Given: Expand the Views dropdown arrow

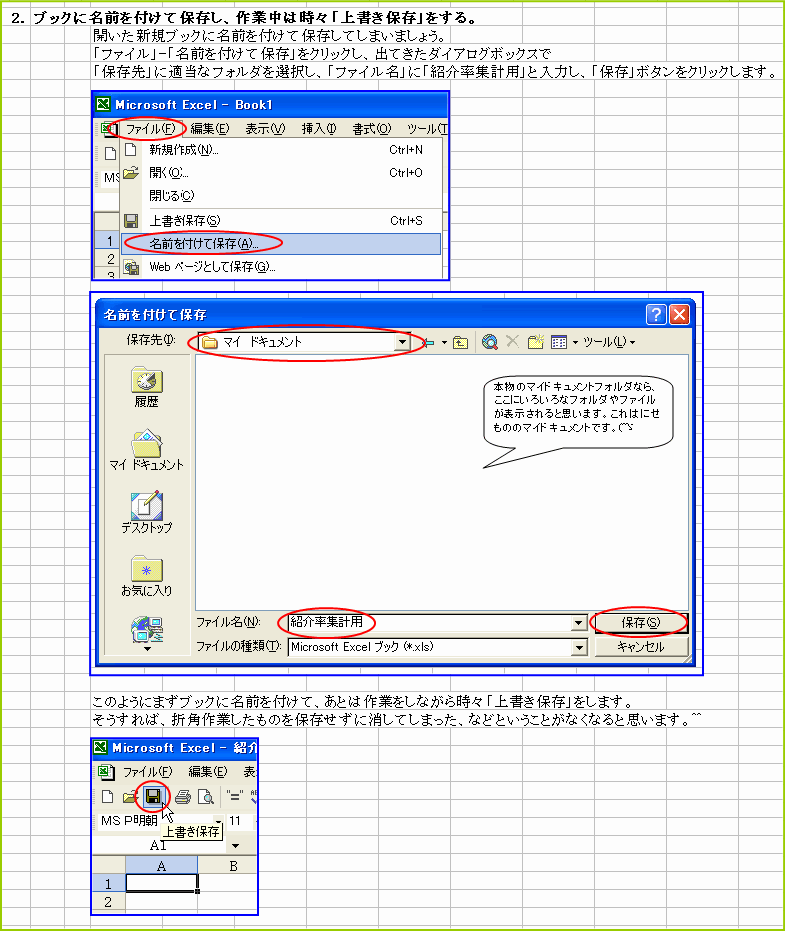Looking at the screenshot, I should coord(575,343).
